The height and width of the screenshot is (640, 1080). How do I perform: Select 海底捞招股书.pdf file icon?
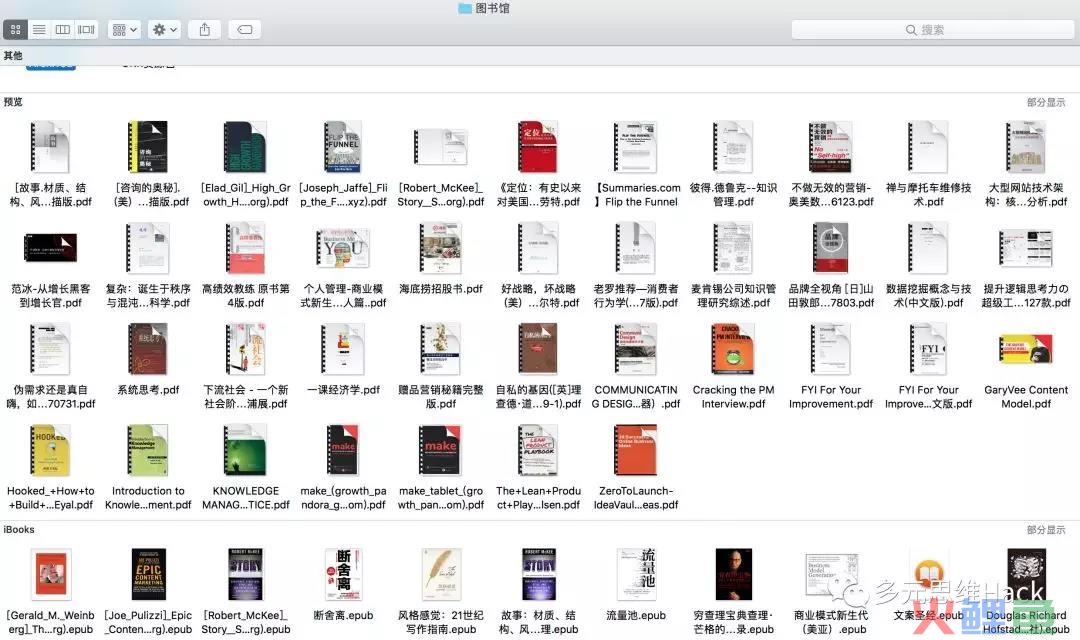pyautogui.click(x=441, y=248)
